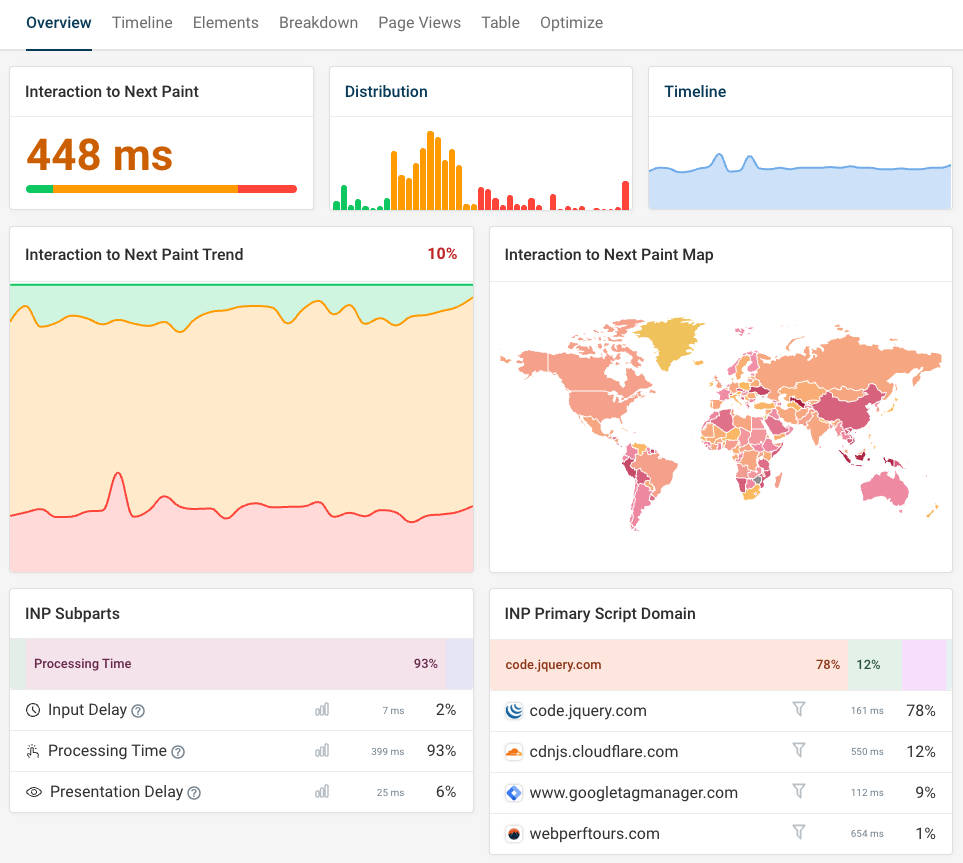Screen dimensions: 963x863
Task: Open the help tooltip icon next to Processing Time
Action: click(178, 751)
